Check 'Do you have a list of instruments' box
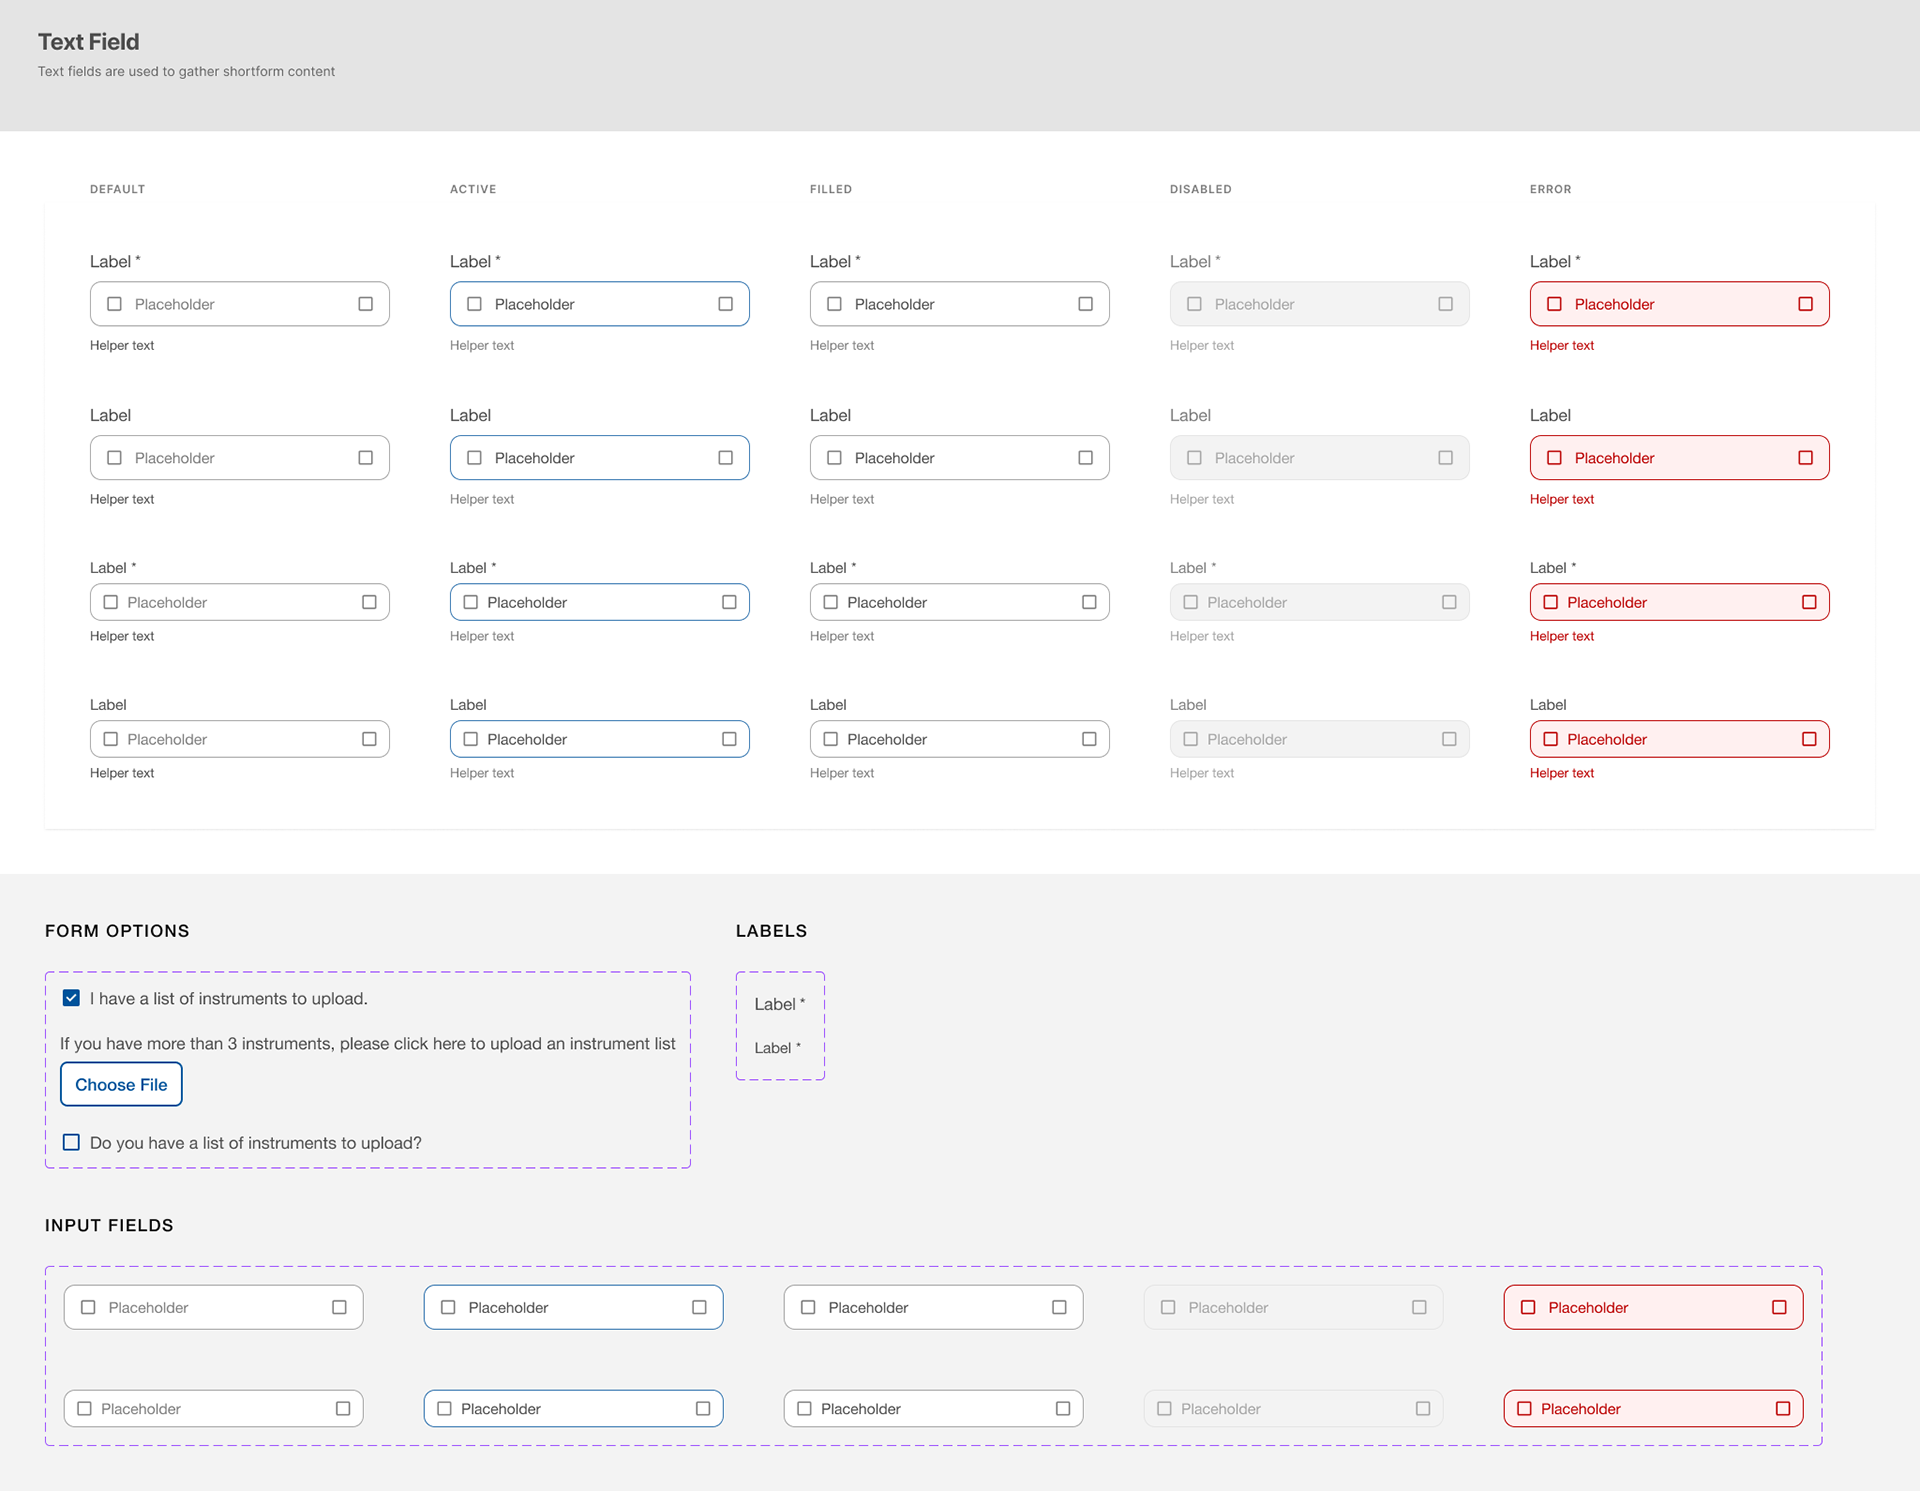The width and height of the screenshot is (1920, 1491). (x=71, y=1142)
